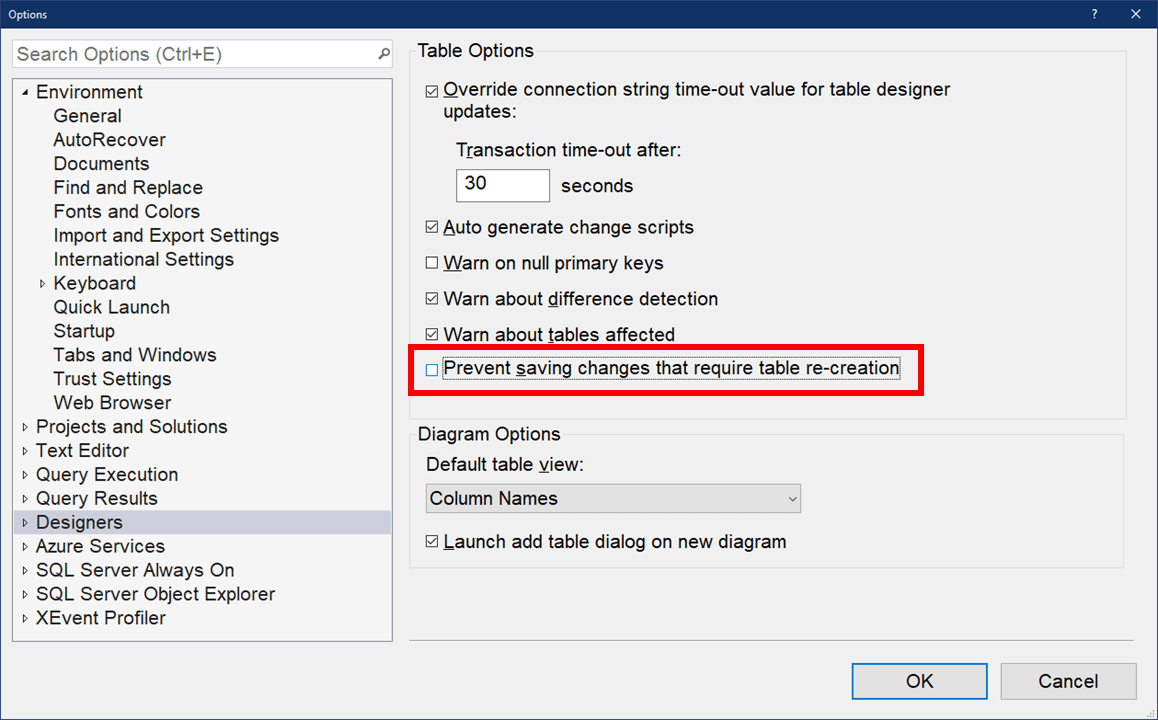This screenshot has height=720, width=1158.
Task: Click the search magnifier icon
Action: point(384,54)
